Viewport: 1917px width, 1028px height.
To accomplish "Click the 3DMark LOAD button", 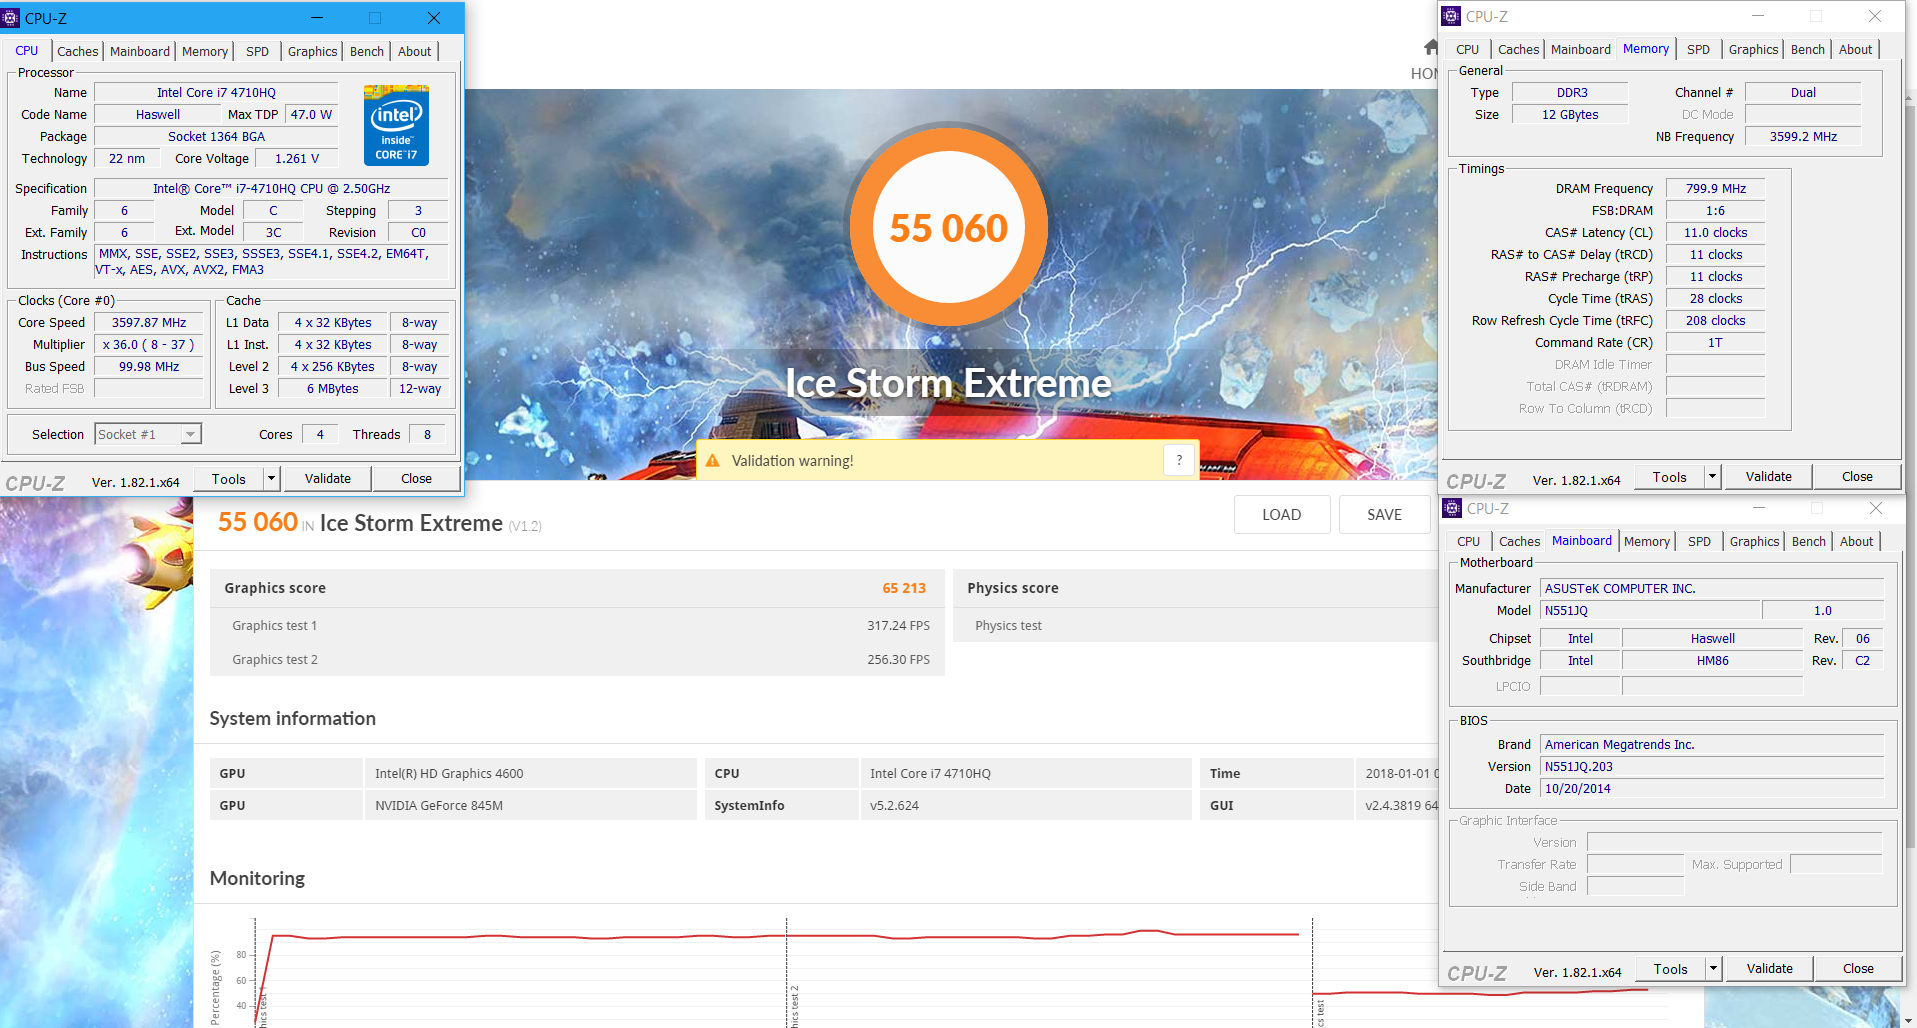I will [1282, 515].
